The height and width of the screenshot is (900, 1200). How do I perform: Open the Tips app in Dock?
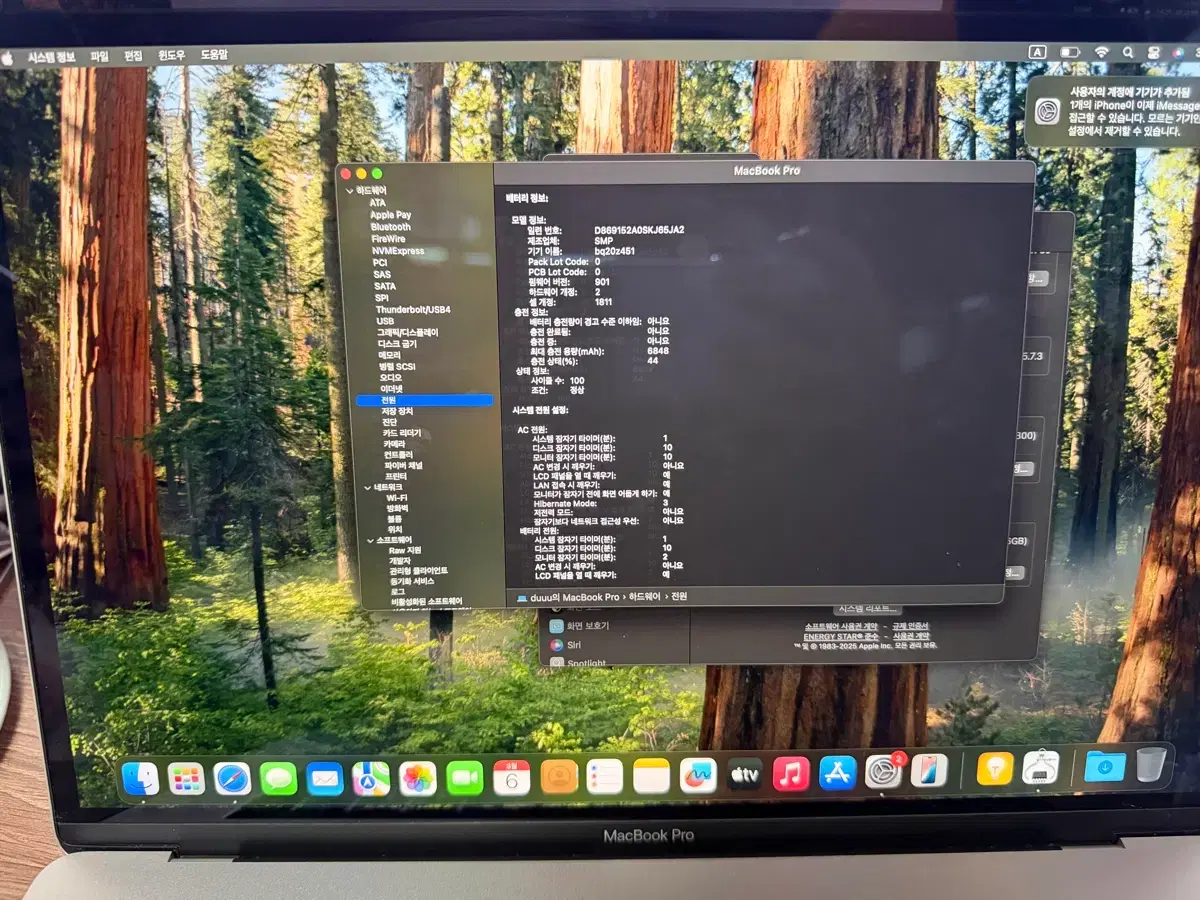click(x=995, y=768)
